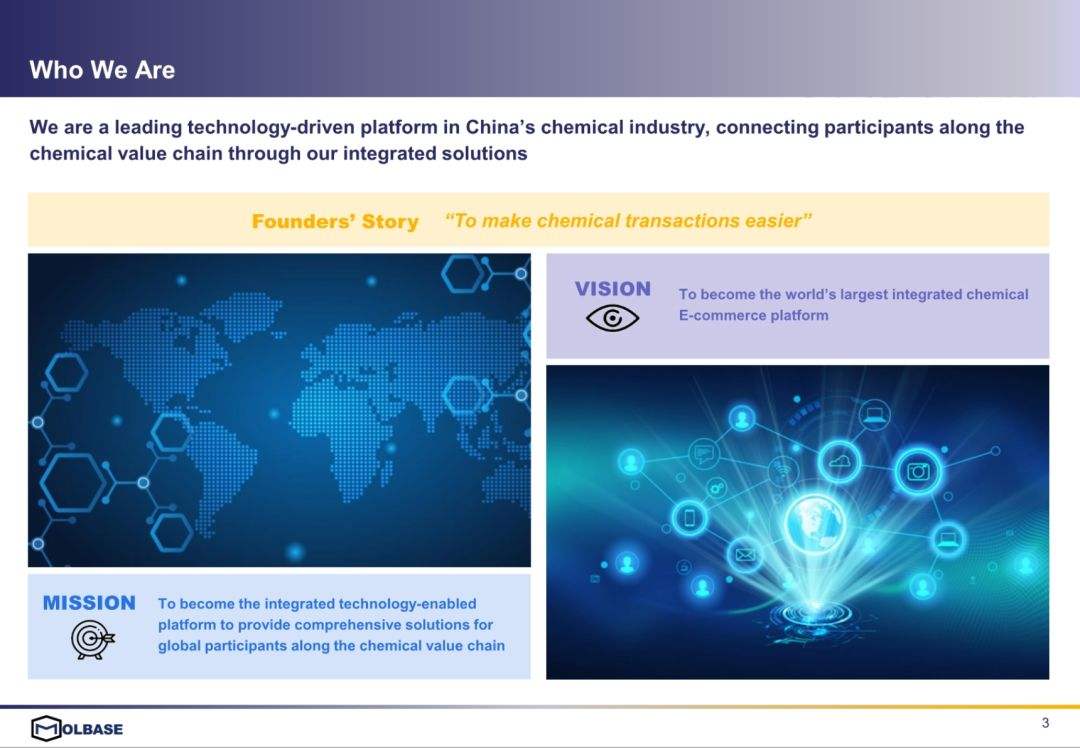This screenshot has height=748, width=1080.
Task: Click the dotted world map image
Action: coord(279,410)
